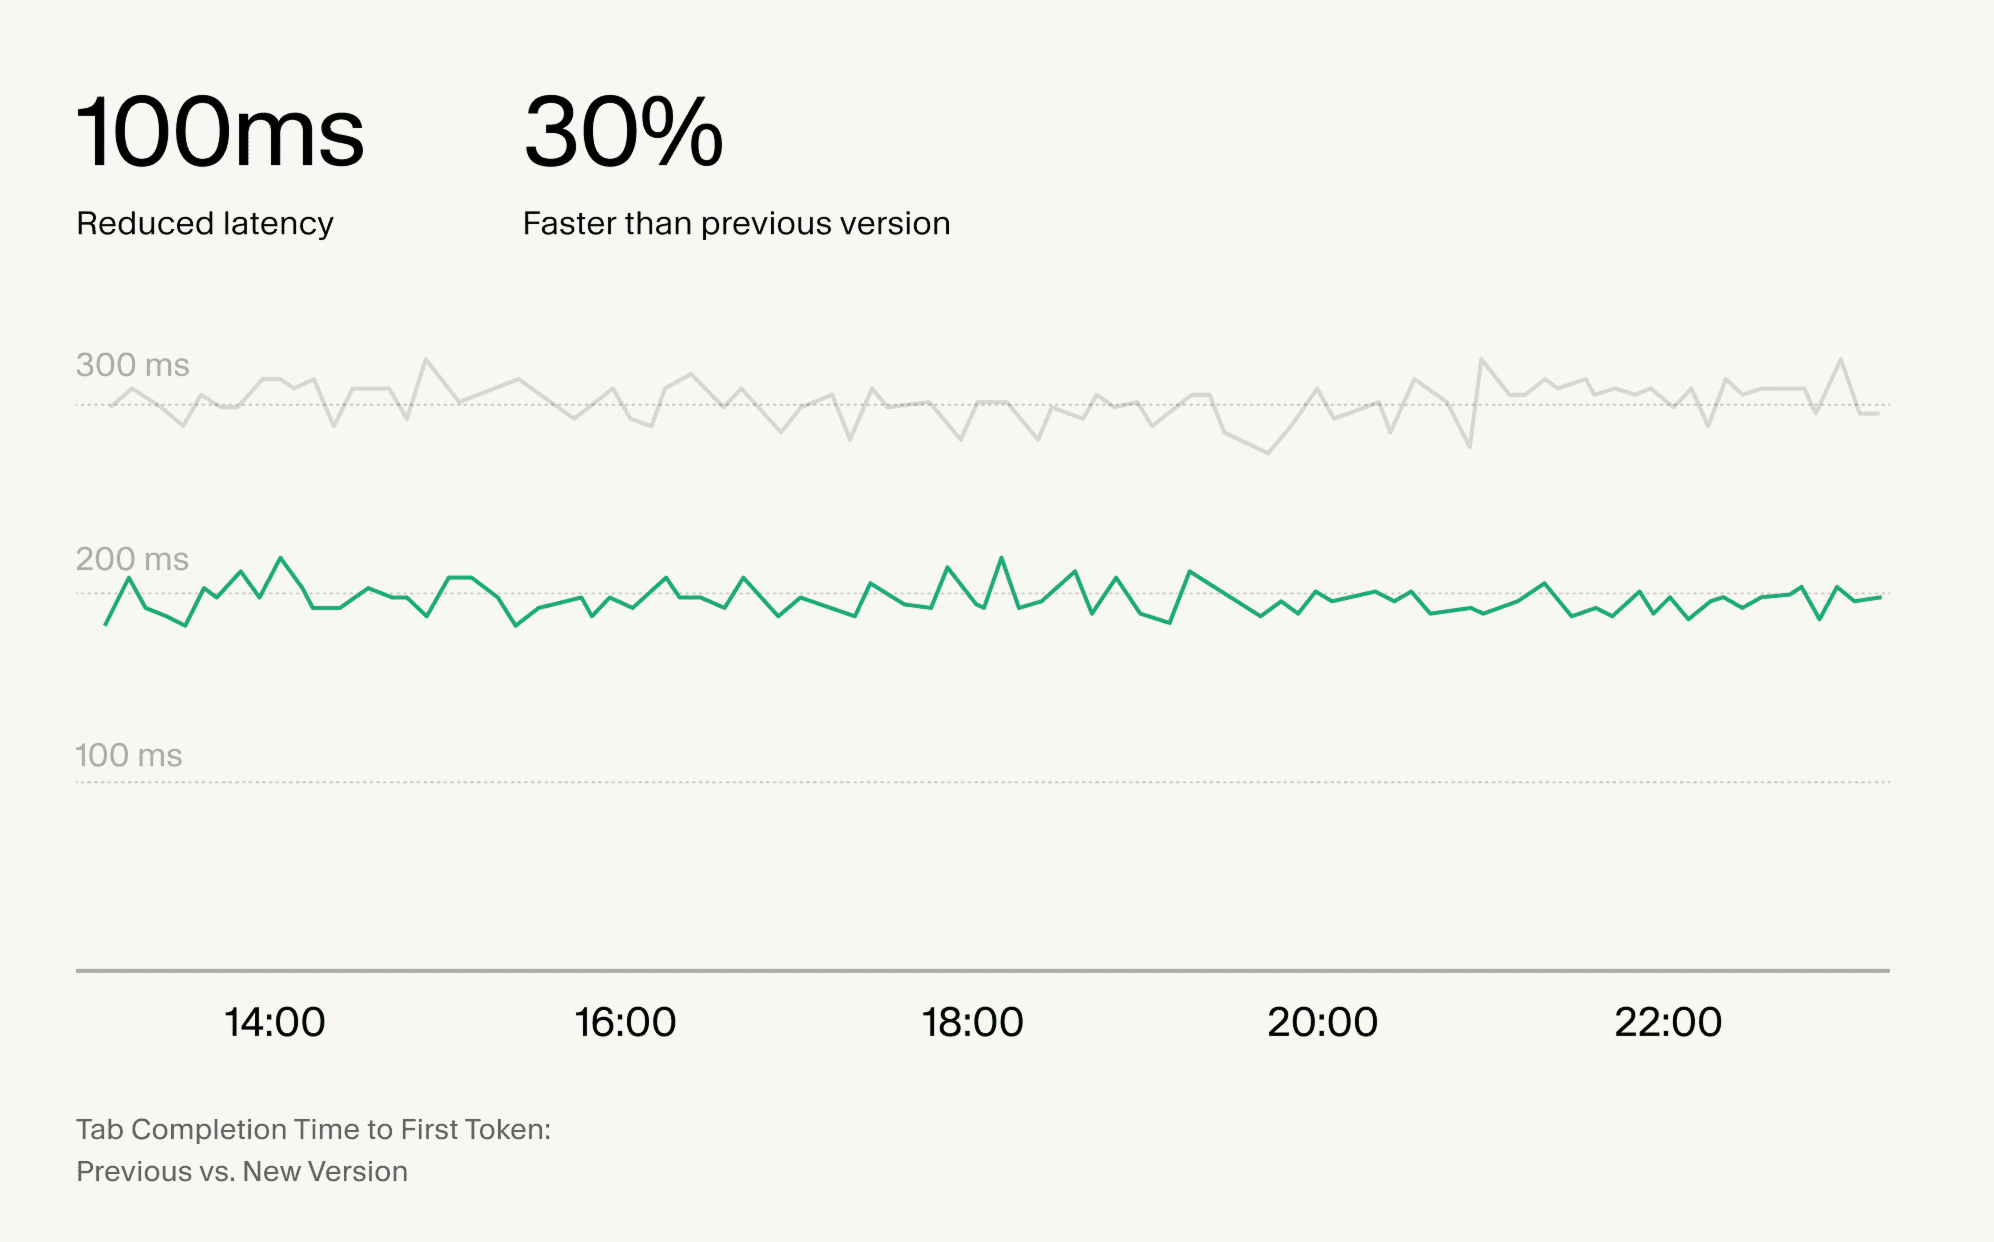Click the 14:00 time axis tick
1994x1242 pixels.
(x=274, y=1022)
